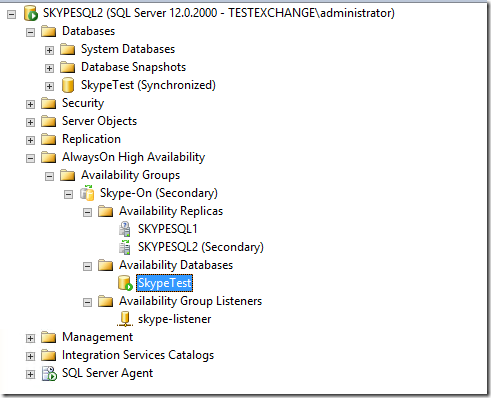Select the SKYPESQL2 (Secondary) replica label

click(201, 247)
